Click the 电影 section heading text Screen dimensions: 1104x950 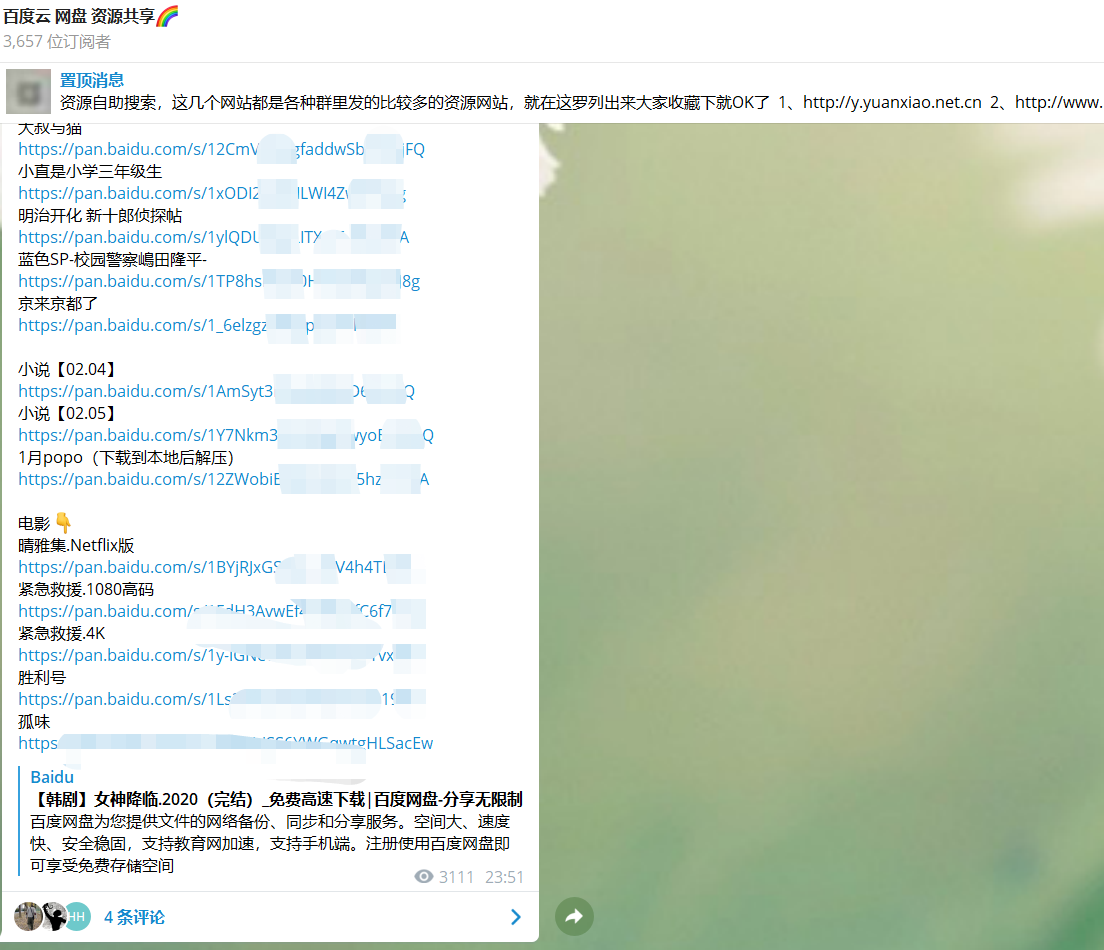(34, 524)
